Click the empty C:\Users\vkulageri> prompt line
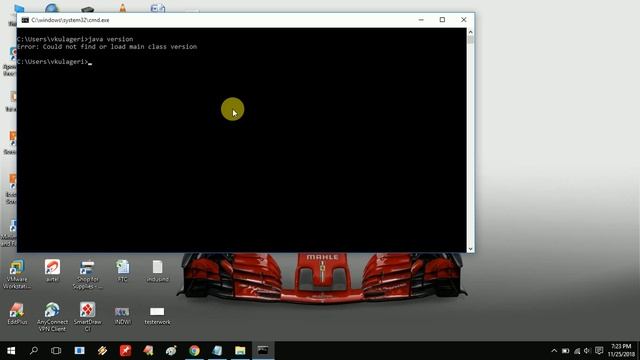The height and width of the screenshot is (360, 640). pos(54,62)
